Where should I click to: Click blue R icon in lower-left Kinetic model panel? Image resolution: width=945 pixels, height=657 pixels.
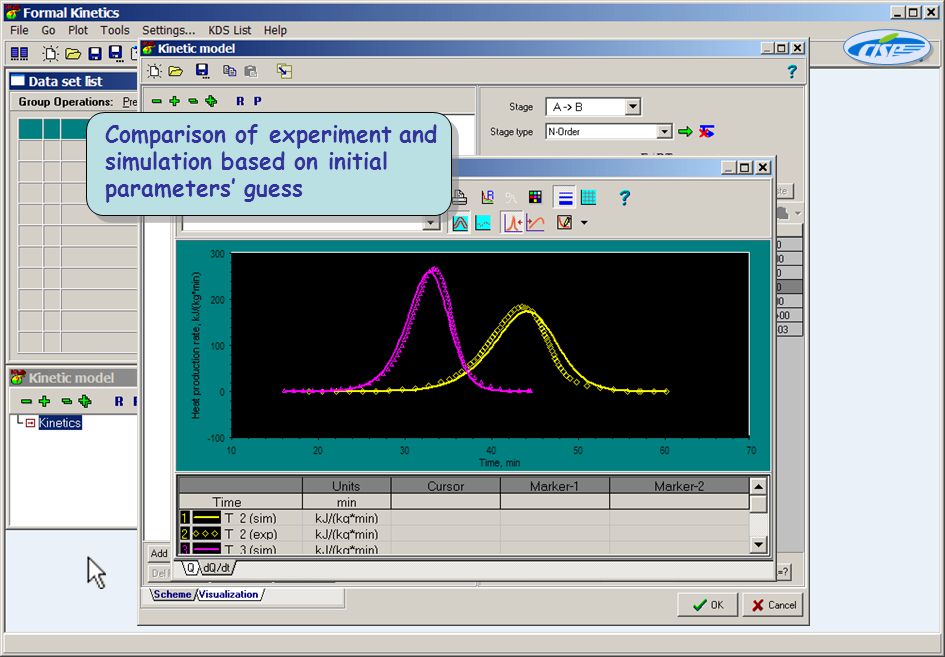(119, 401)
